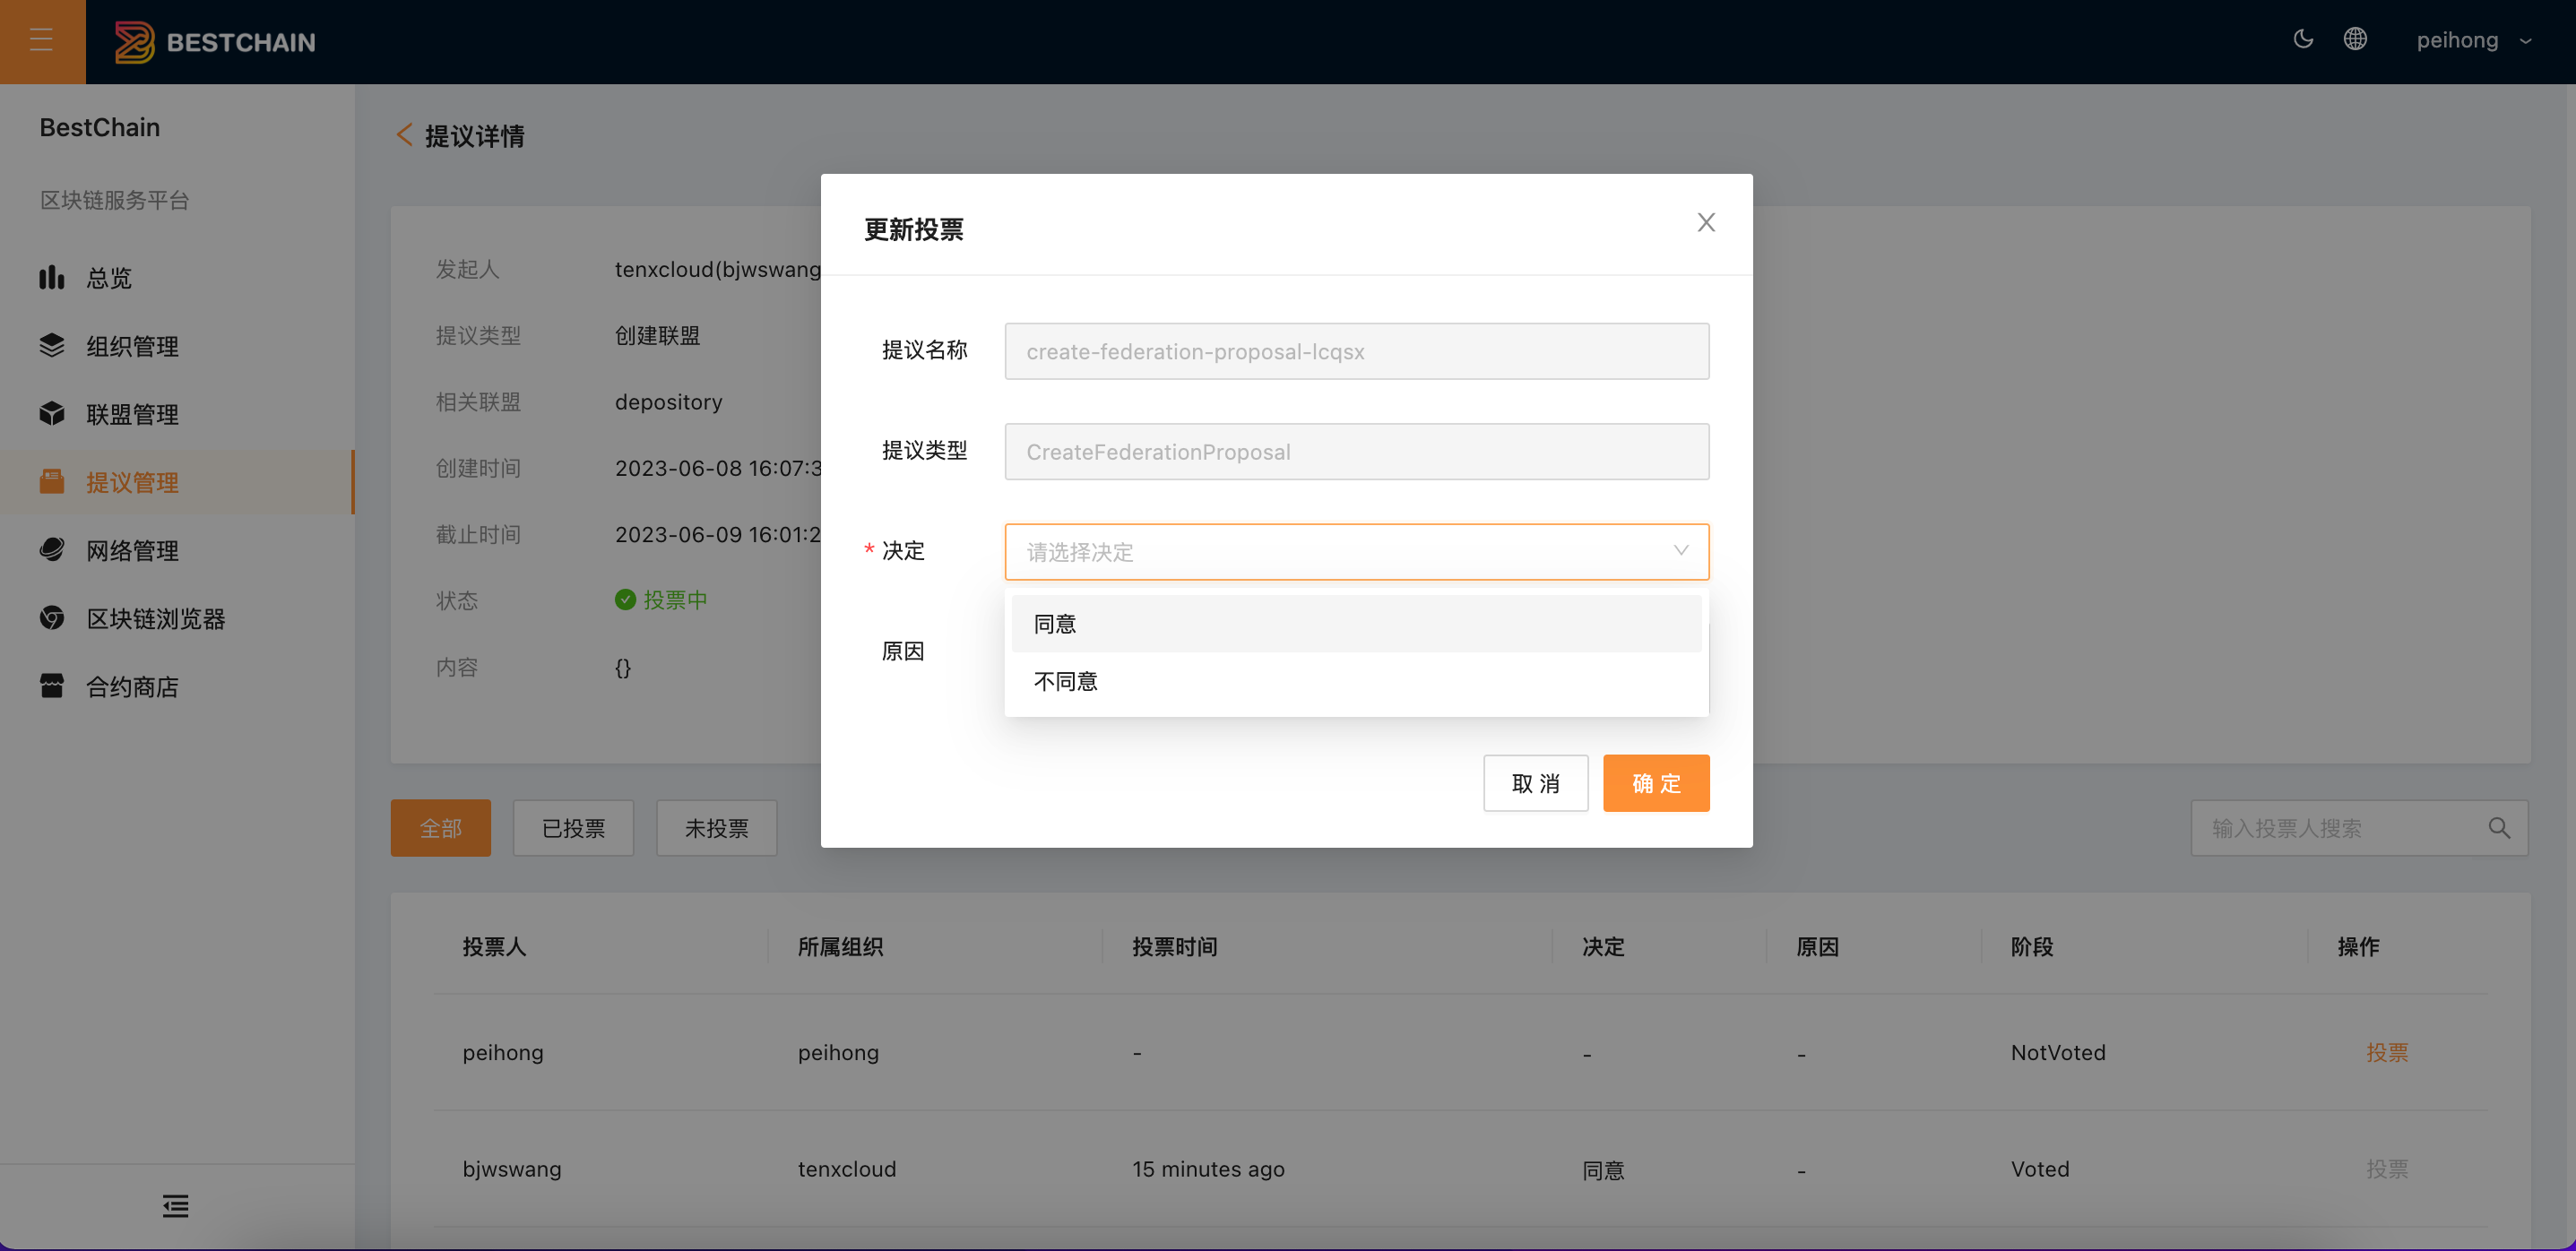Click the 提议管理 folder icon
This screenshot has width=2576, height=1251.
click(x=52, y=481)
